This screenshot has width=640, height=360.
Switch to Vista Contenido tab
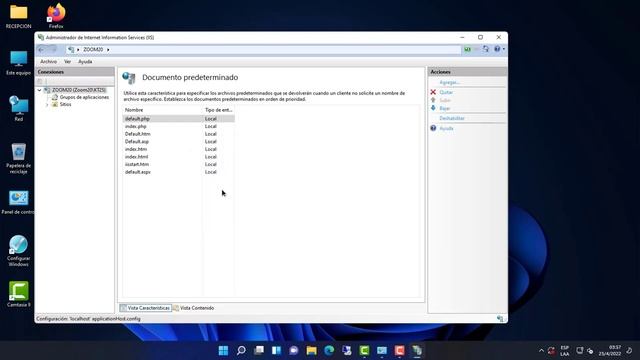click(193, 308)
